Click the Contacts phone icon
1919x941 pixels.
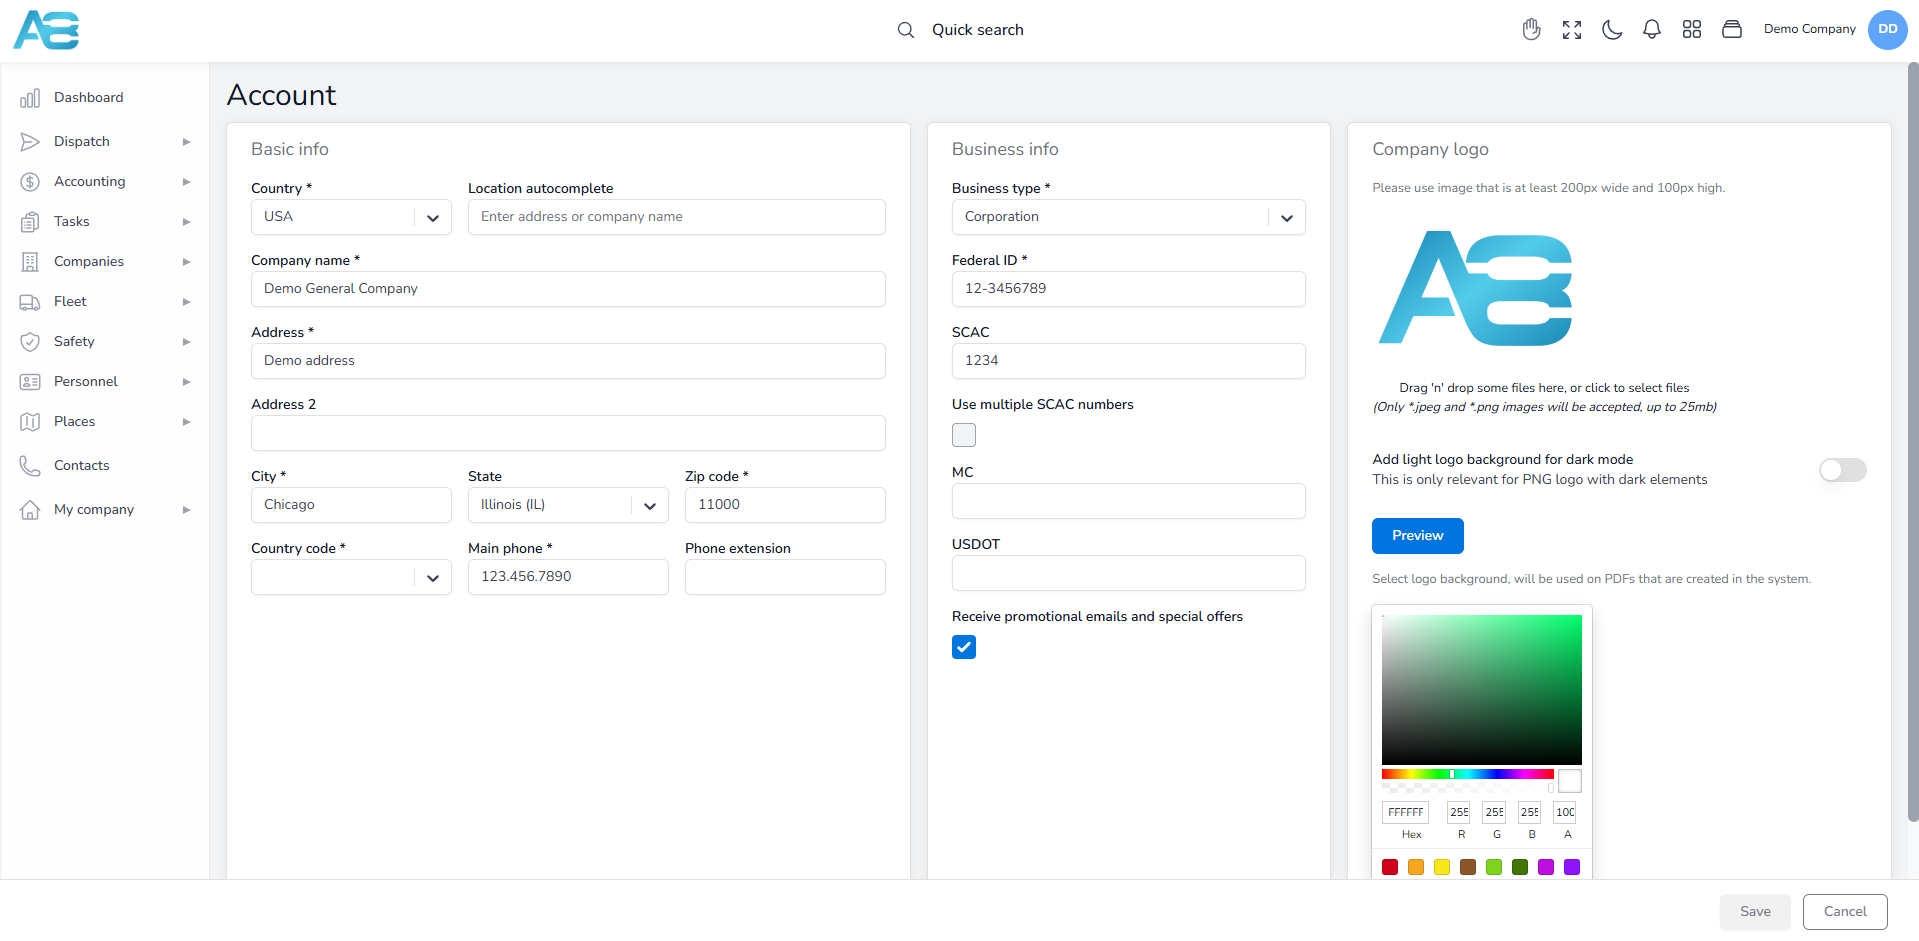click(x=30, y=466)
